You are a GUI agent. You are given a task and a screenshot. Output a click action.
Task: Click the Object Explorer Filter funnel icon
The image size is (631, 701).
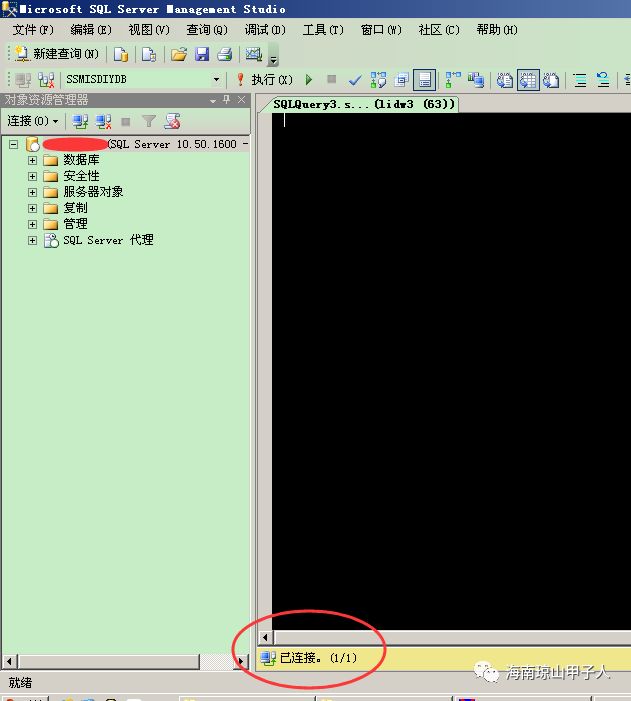tap(148, 121)
